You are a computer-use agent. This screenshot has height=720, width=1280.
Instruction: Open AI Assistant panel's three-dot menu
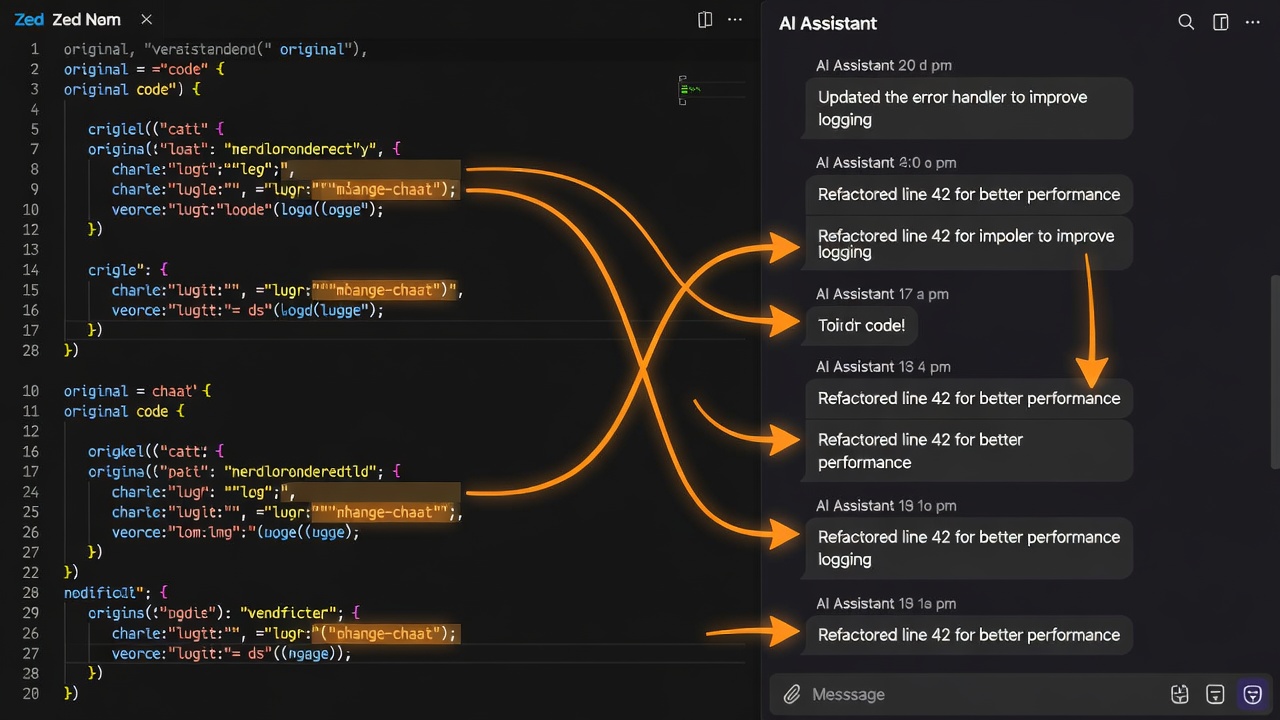point(1252,22)
